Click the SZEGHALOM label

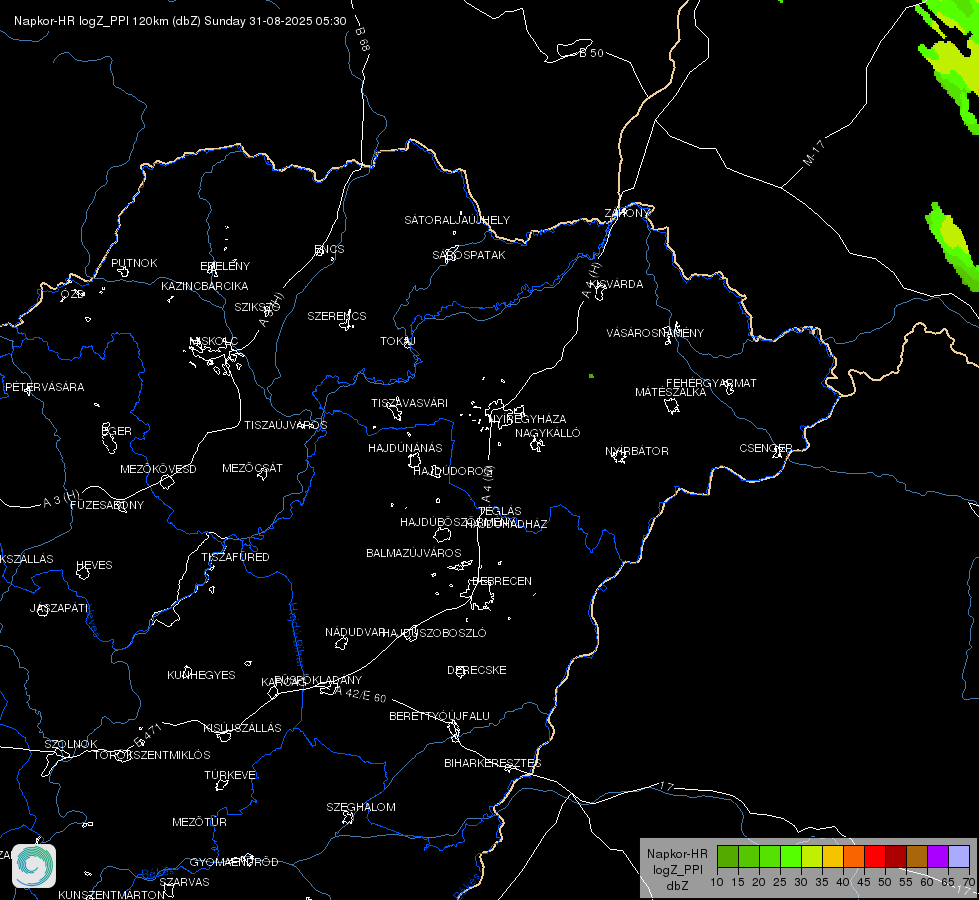[x=361, y=807]
